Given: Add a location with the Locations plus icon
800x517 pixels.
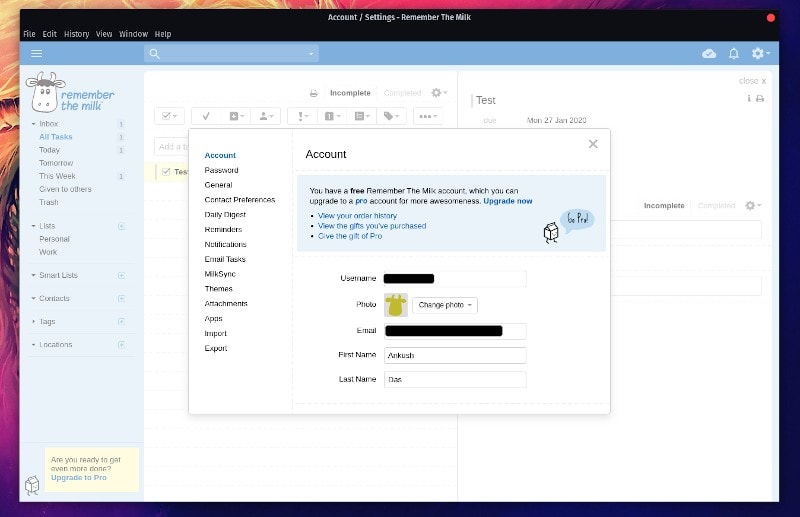Looking at the screenshot, I should click(121, 344).
